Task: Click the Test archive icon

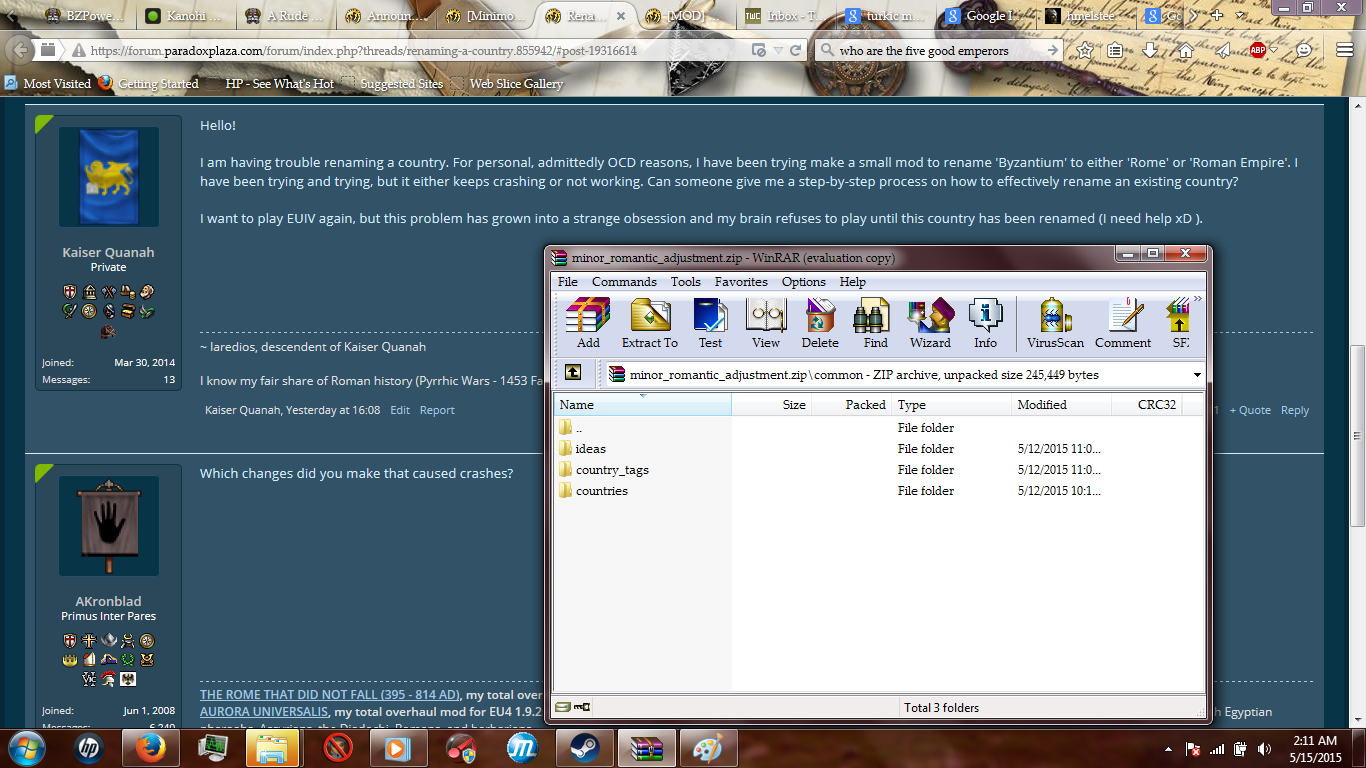Action: click(x=710, y=320)
